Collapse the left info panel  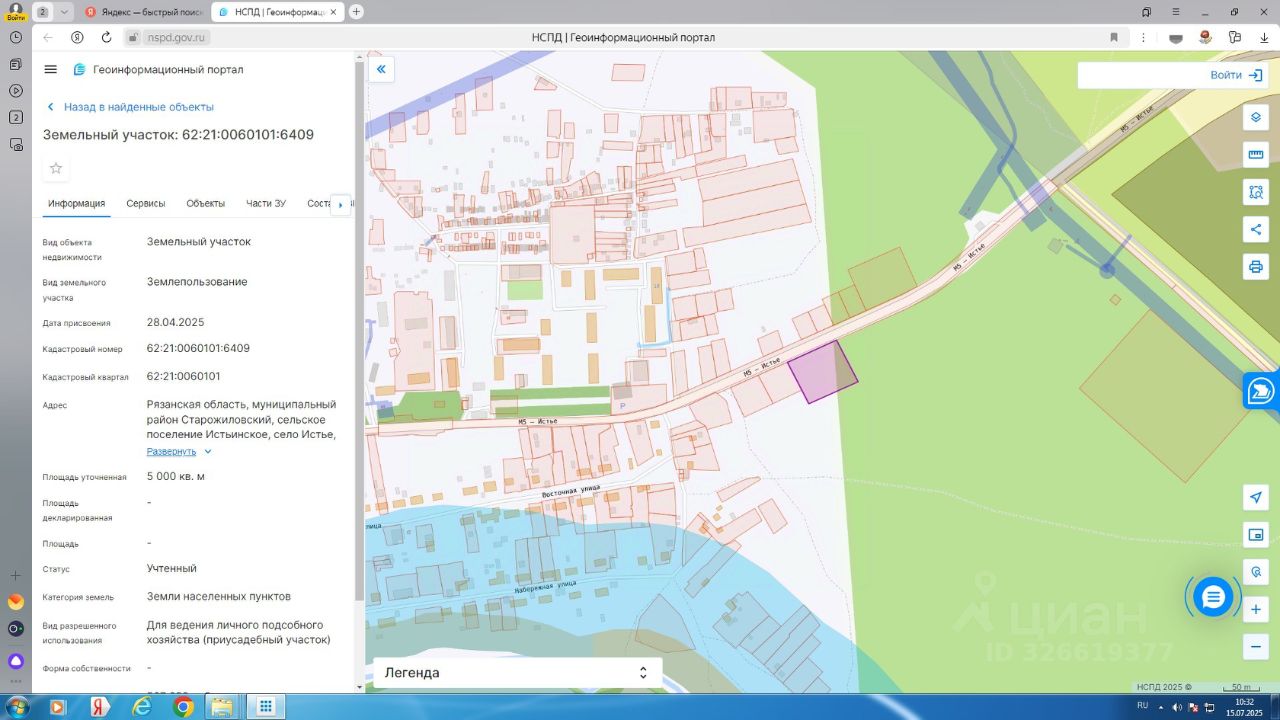click(381, 69)
